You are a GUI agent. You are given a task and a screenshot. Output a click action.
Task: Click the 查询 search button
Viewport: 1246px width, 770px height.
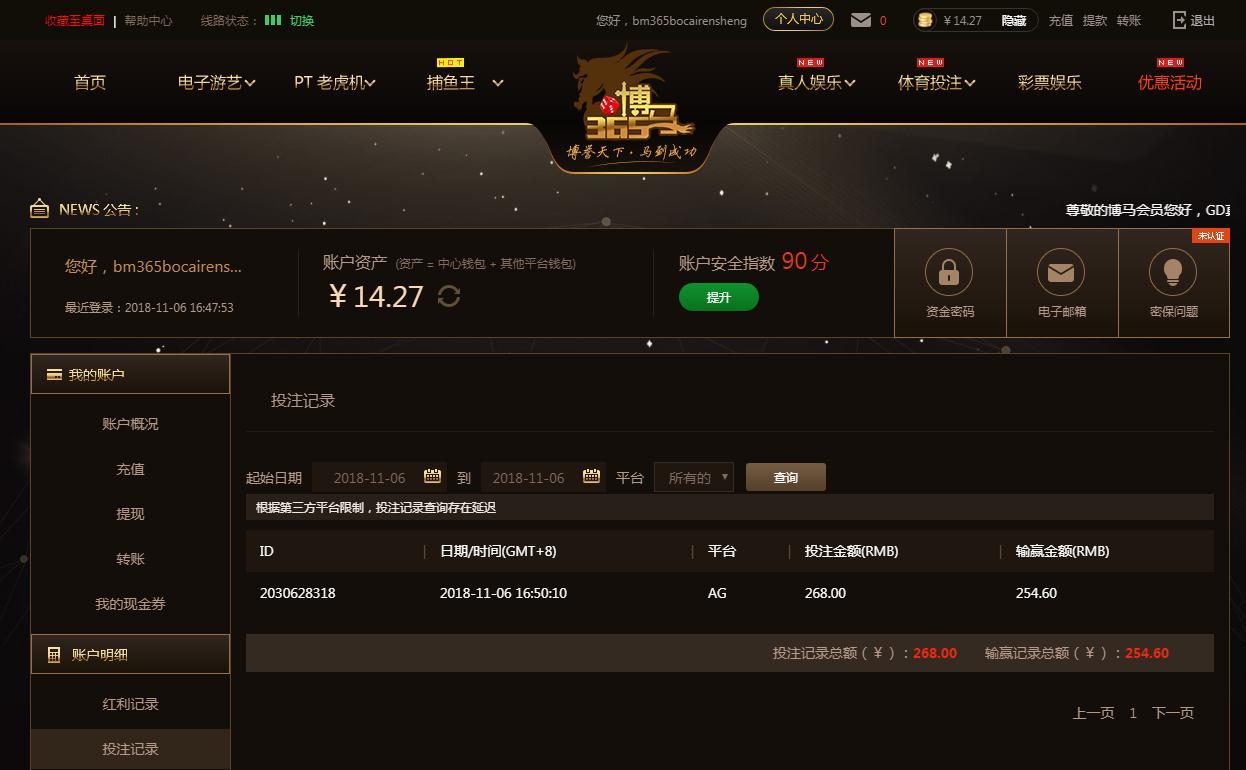click(786, 477)
